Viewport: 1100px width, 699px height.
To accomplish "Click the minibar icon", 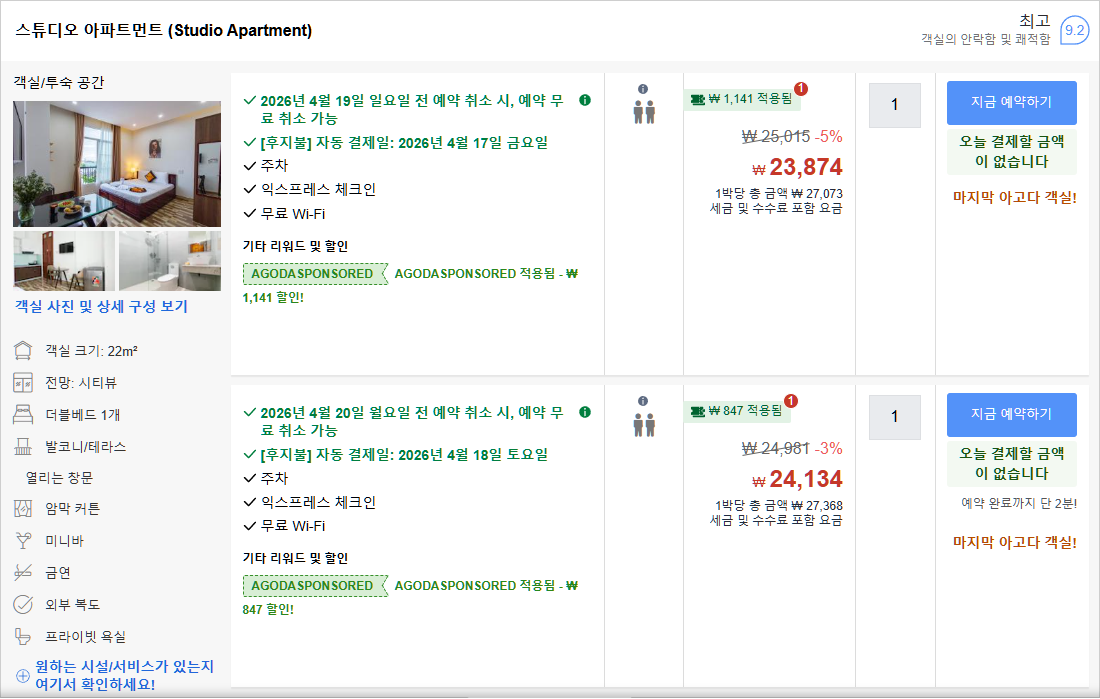I will point(23,541).
